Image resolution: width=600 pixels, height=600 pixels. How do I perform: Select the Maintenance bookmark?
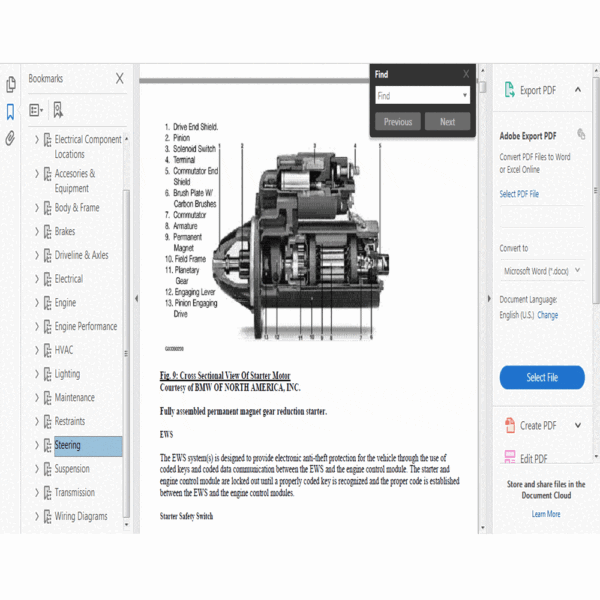(75, 398)
